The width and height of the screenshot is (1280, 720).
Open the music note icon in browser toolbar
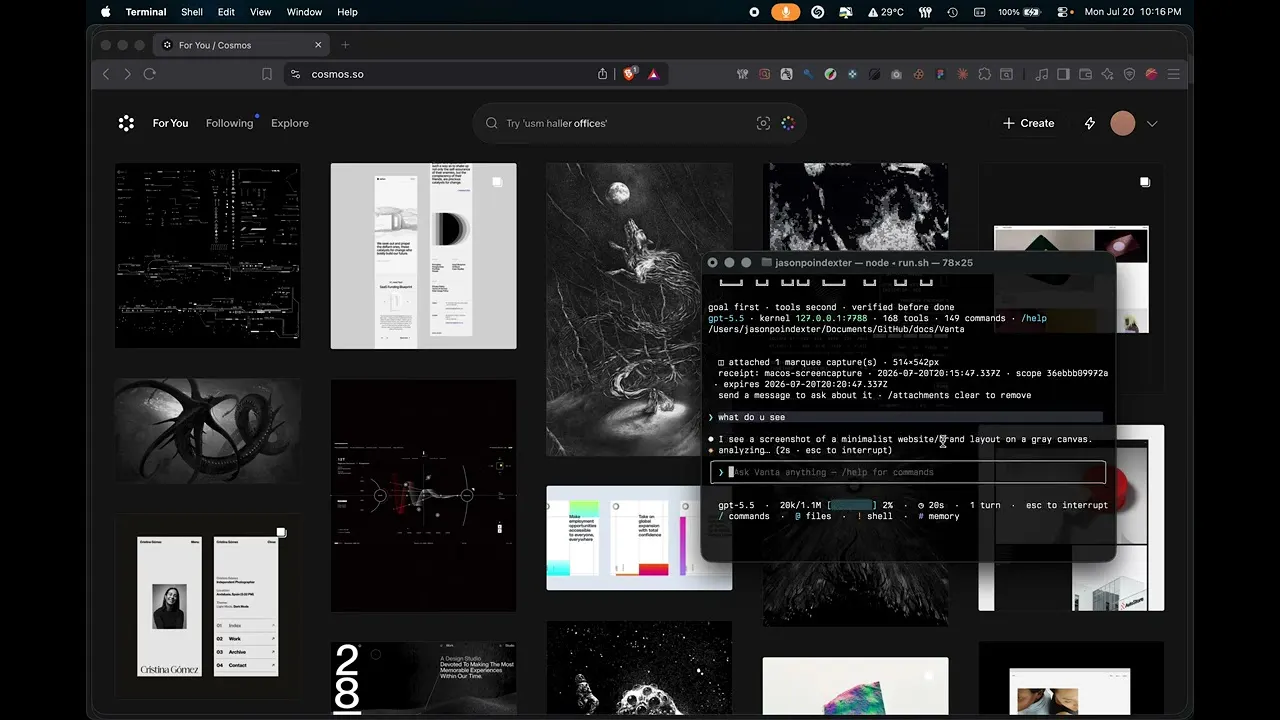(1042, 74)
